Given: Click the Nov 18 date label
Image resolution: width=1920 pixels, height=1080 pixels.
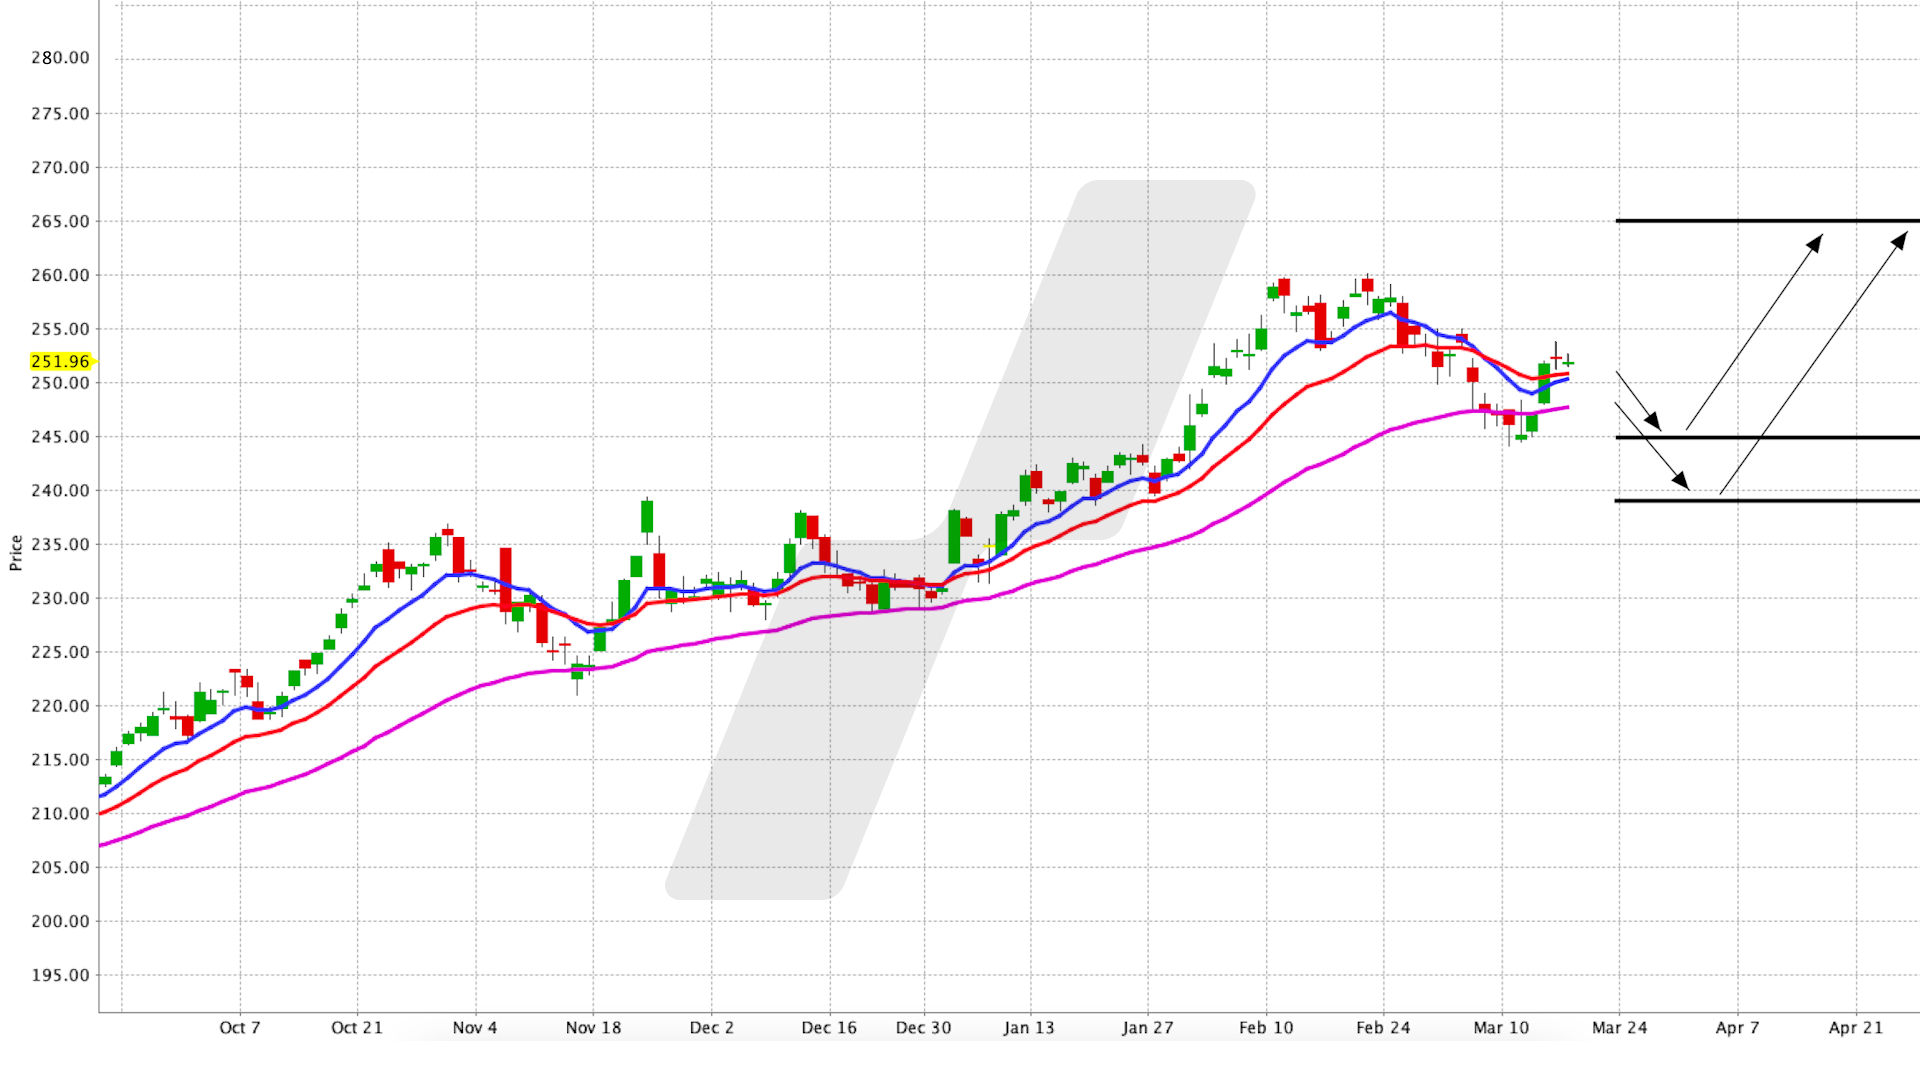Looking at the screenshot, I should 593,1028.
